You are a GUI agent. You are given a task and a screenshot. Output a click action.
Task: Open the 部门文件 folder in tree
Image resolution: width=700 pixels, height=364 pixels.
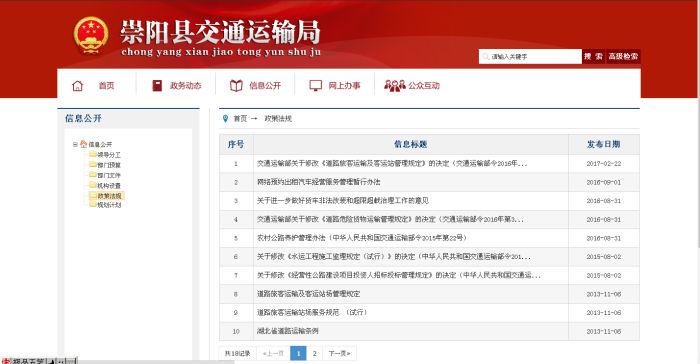(x=104, y=175)
